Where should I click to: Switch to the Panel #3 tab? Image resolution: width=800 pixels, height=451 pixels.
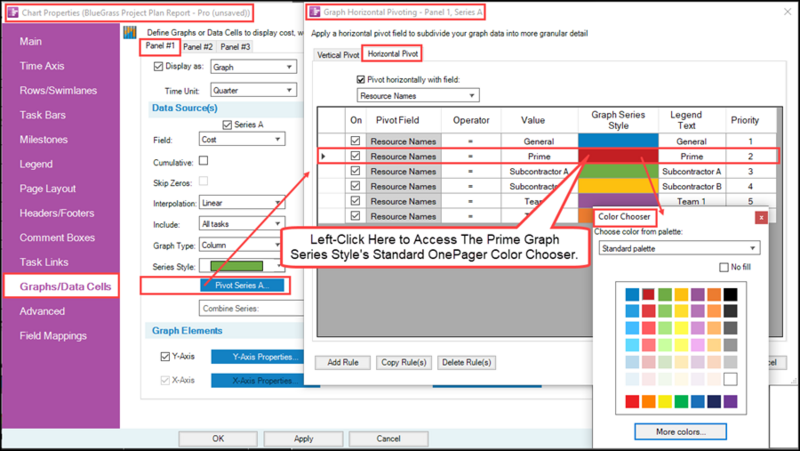point(235,47)
